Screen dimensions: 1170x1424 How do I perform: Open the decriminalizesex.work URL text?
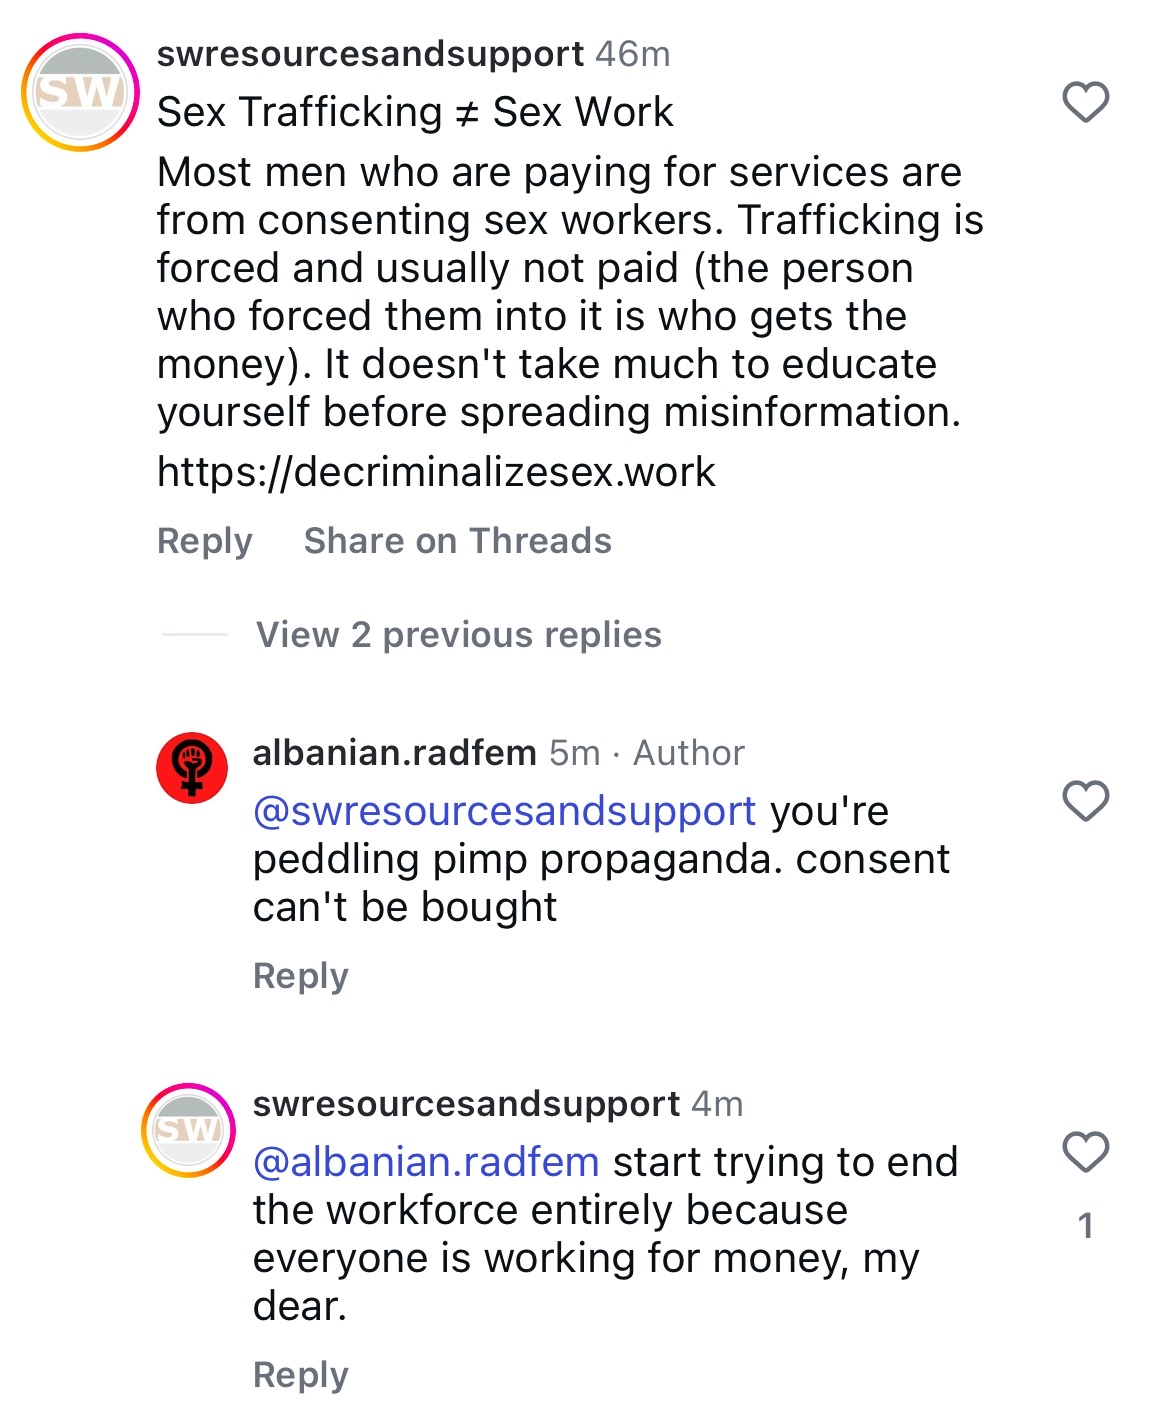[436, 472]
